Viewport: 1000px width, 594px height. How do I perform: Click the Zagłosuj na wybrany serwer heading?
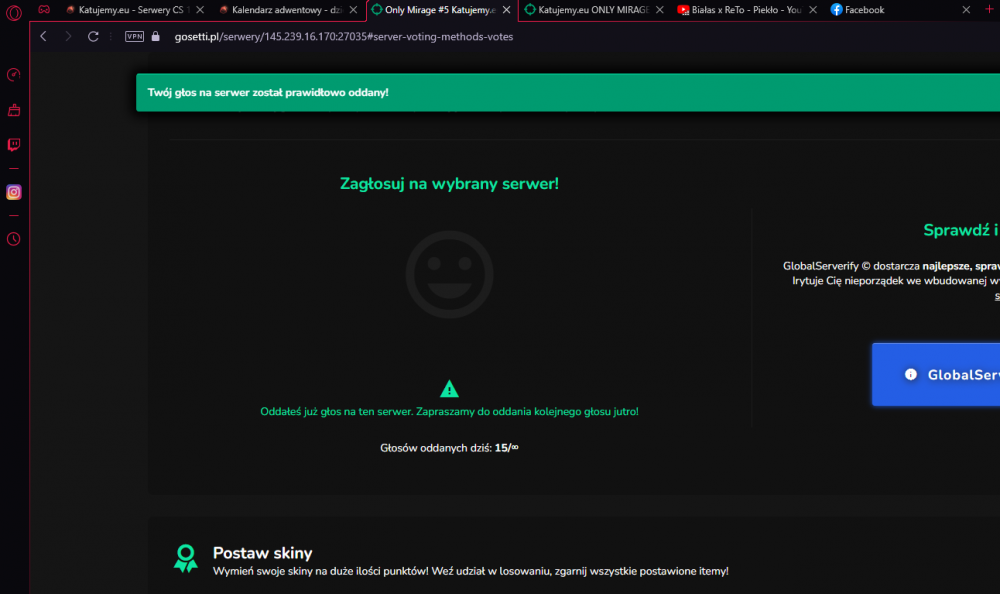pos(449,184)
